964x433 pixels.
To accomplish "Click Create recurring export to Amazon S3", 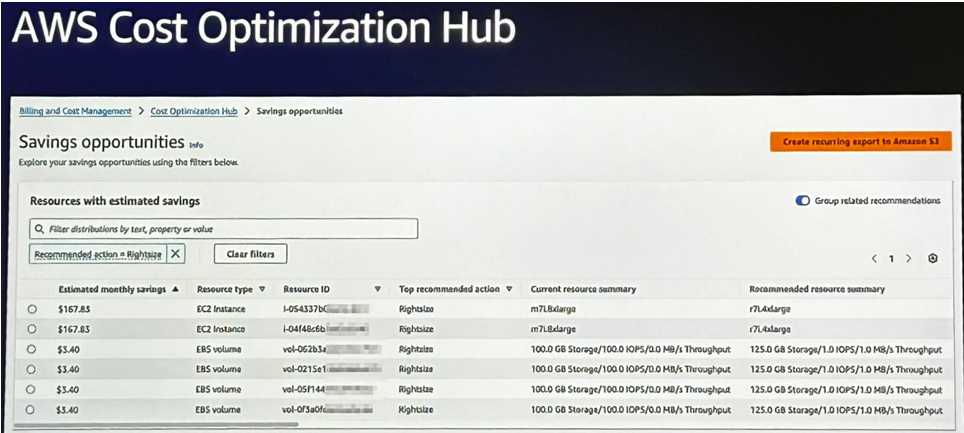I will click(860, 142).
